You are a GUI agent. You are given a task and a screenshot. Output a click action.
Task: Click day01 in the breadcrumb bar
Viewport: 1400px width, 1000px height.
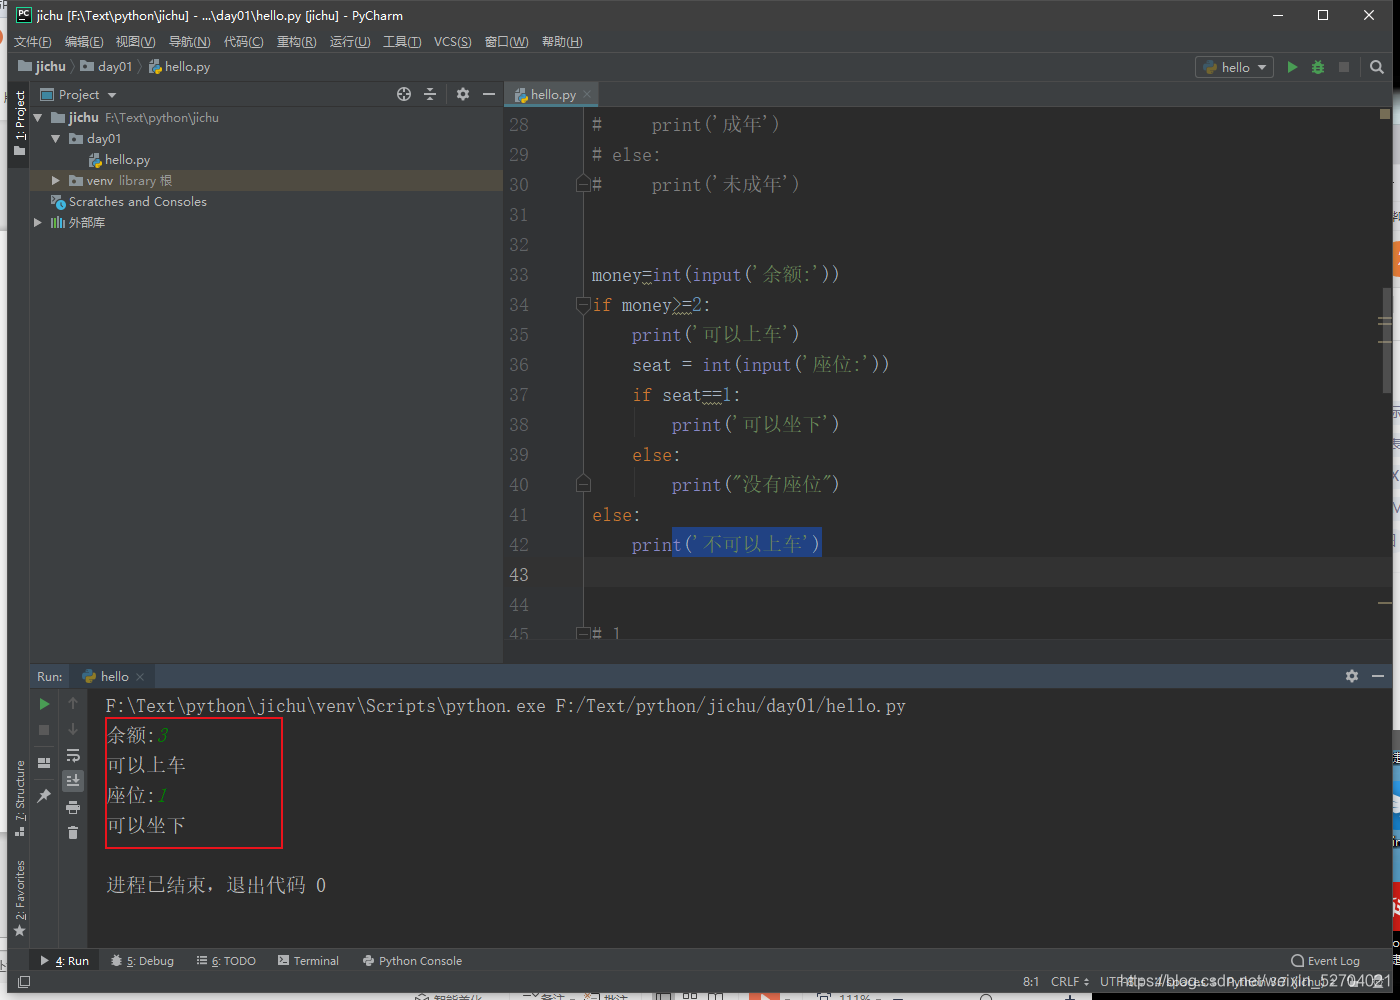[x=106, y=67]
